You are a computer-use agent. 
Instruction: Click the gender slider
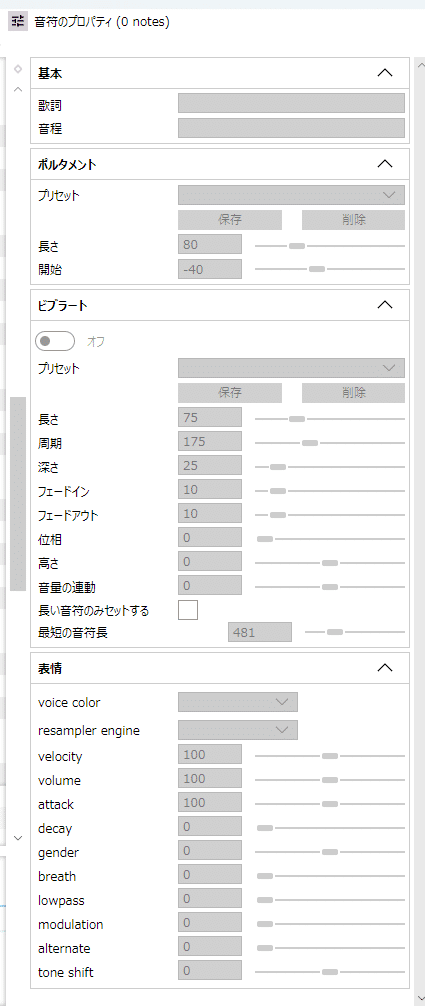330,852
